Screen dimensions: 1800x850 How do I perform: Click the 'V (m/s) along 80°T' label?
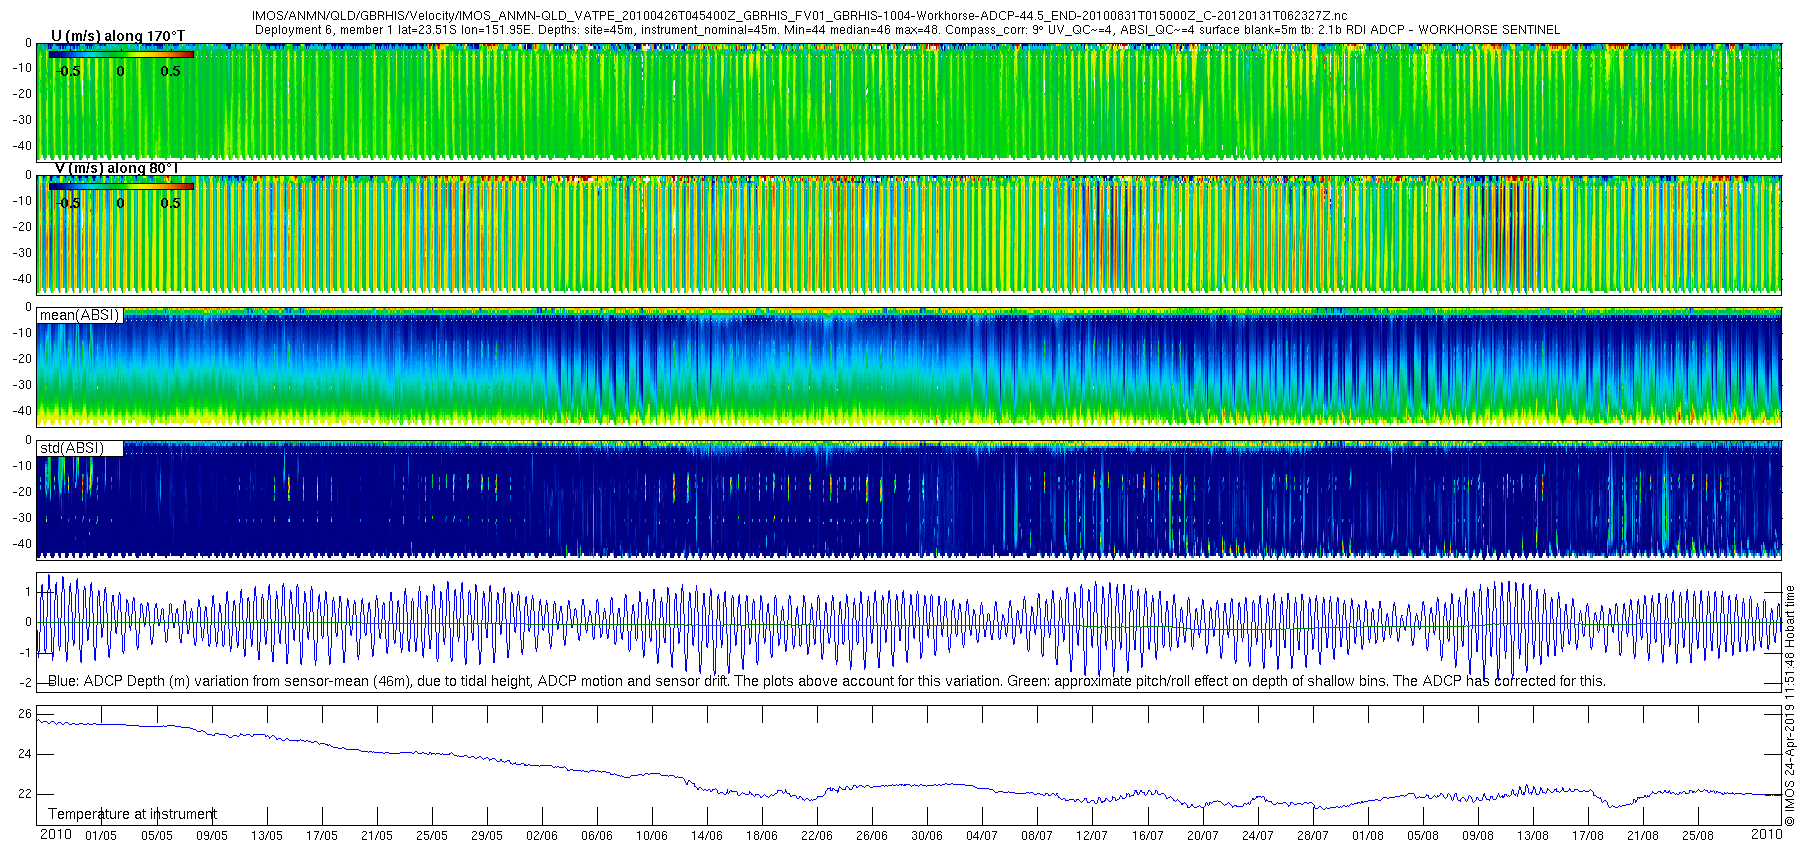click(x=116, y=168)
